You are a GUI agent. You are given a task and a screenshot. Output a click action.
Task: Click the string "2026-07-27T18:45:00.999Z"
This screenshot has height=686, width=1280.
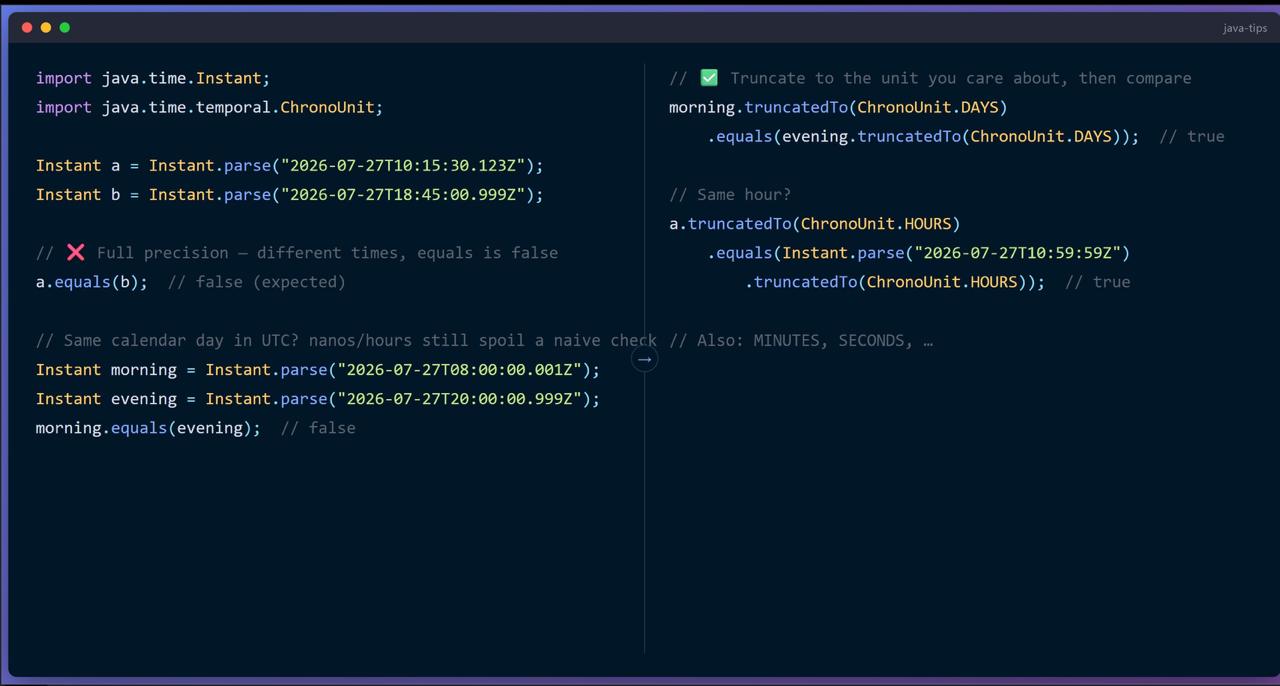(x=404, y=195)
